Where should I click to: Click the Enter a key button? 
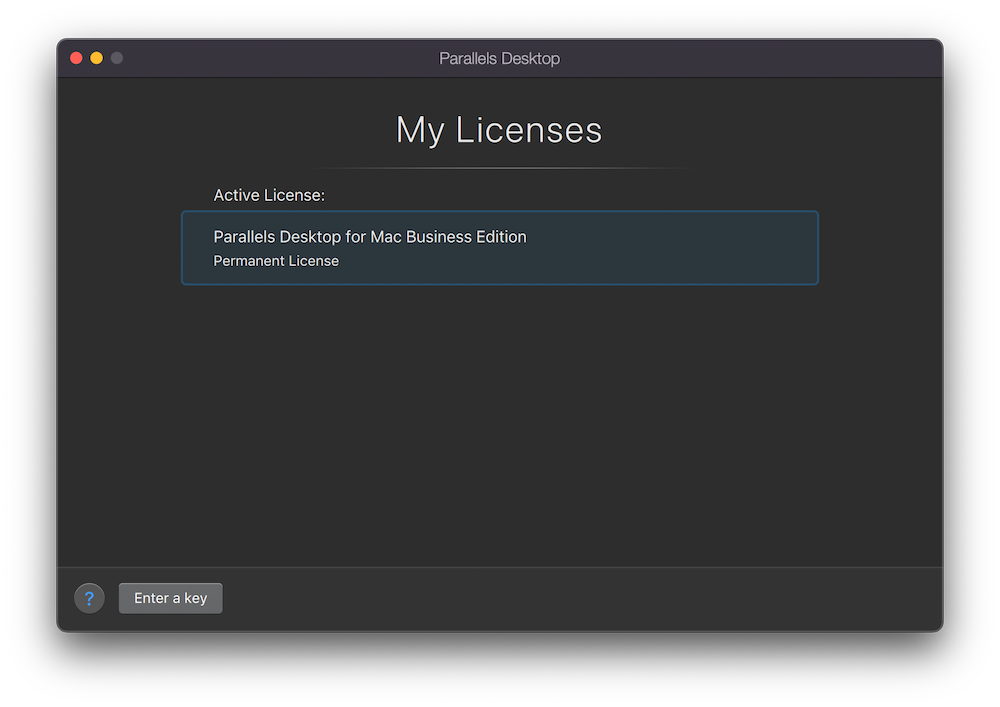pyautogui.click(x=170, y=598)
